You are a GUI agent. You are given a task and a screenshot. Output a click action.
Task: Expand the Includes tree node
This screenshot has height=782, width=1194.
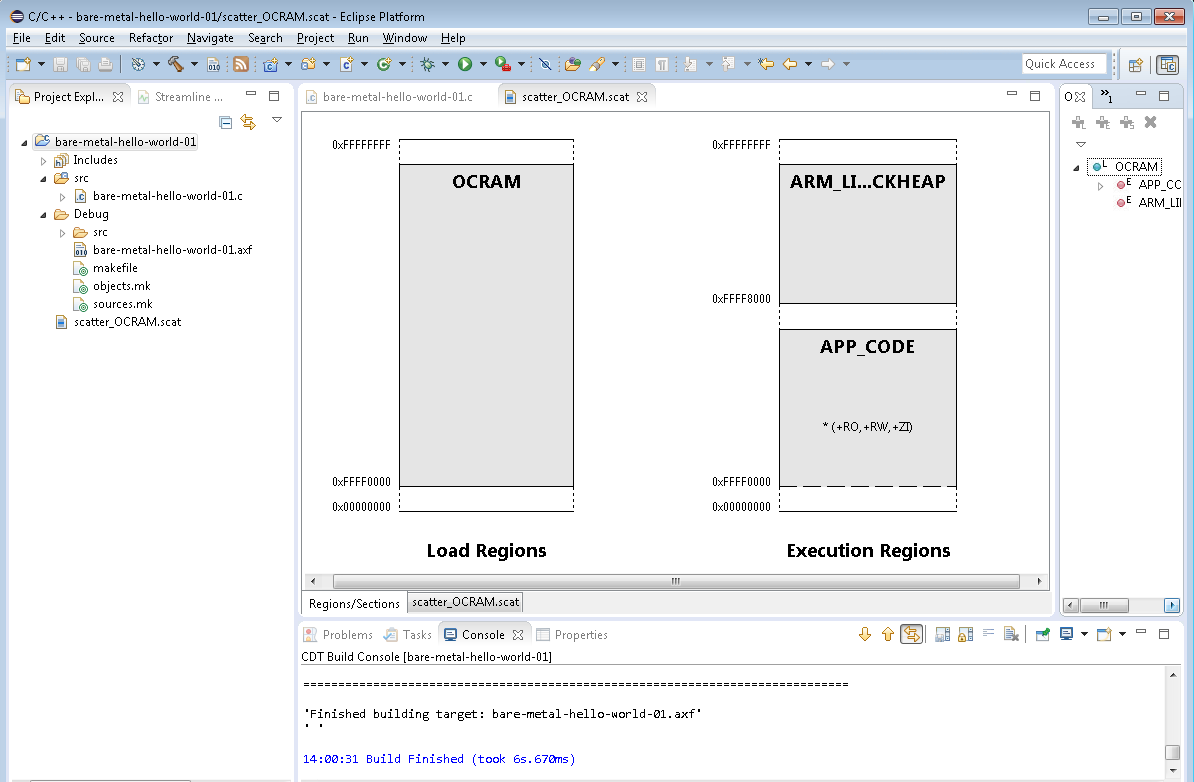[43, 160]
